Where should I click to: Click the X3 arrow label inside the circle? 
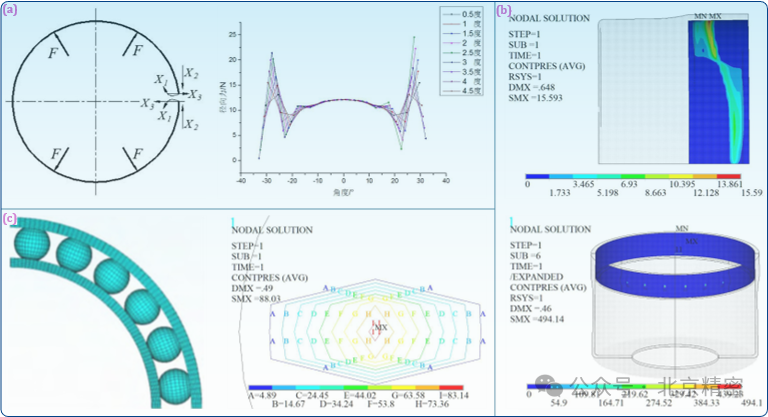[x=148, y=103]
